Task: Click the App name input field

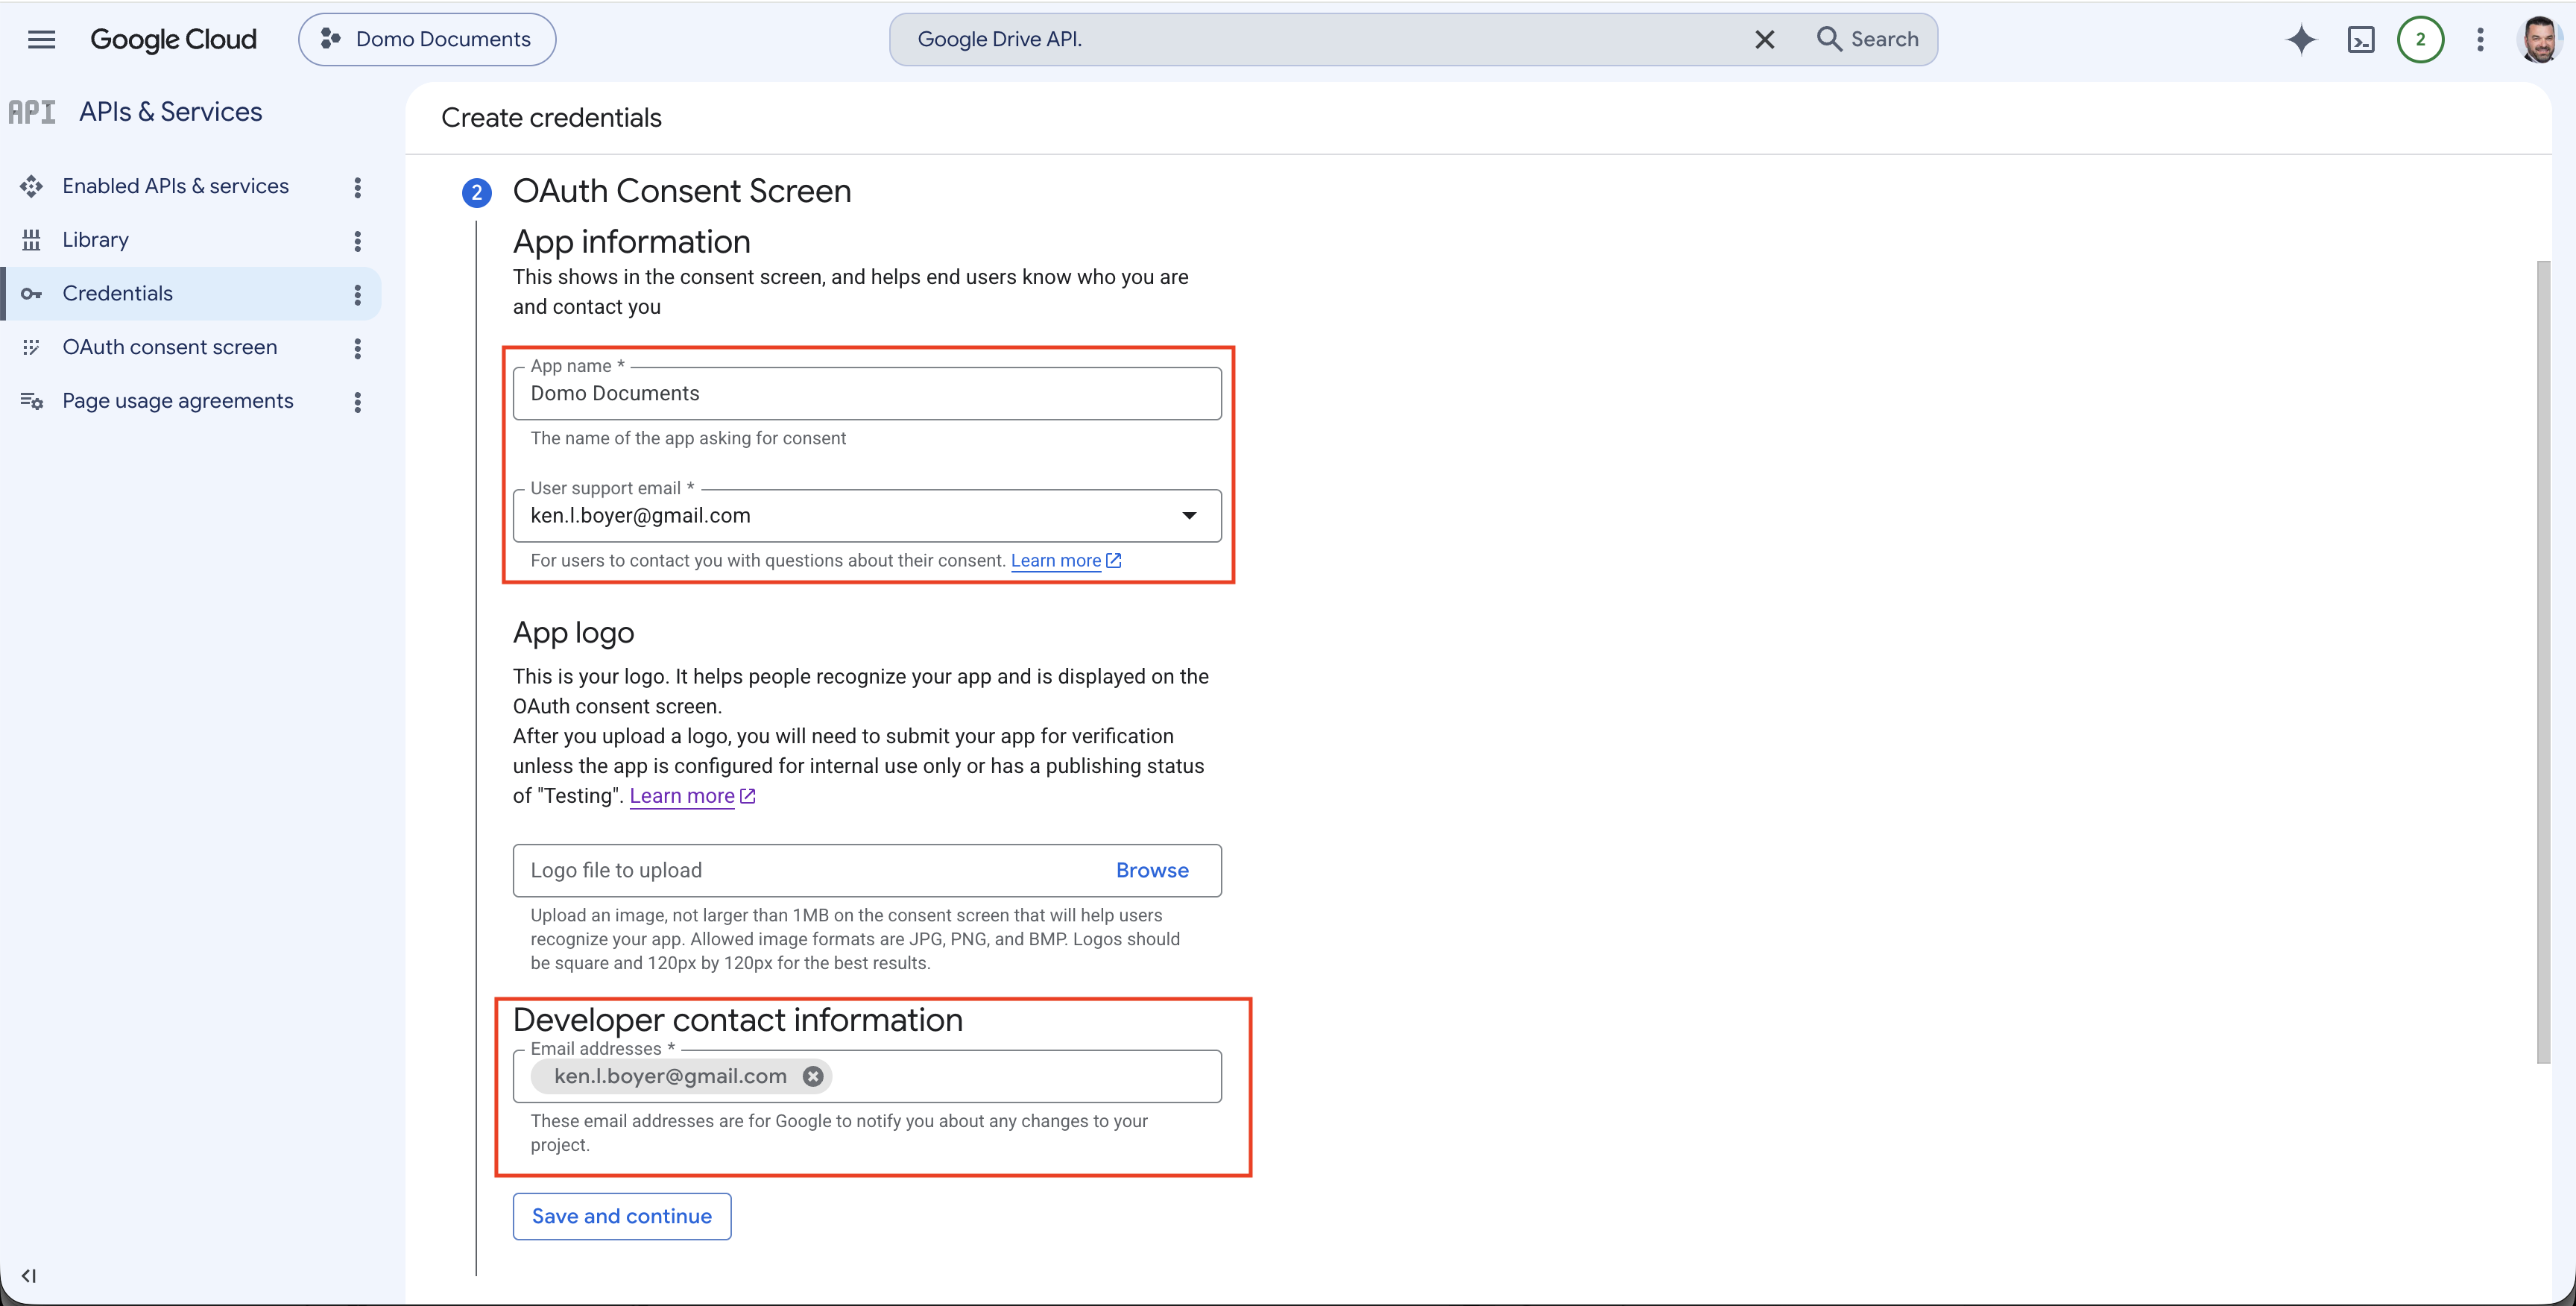Action: 867,393
